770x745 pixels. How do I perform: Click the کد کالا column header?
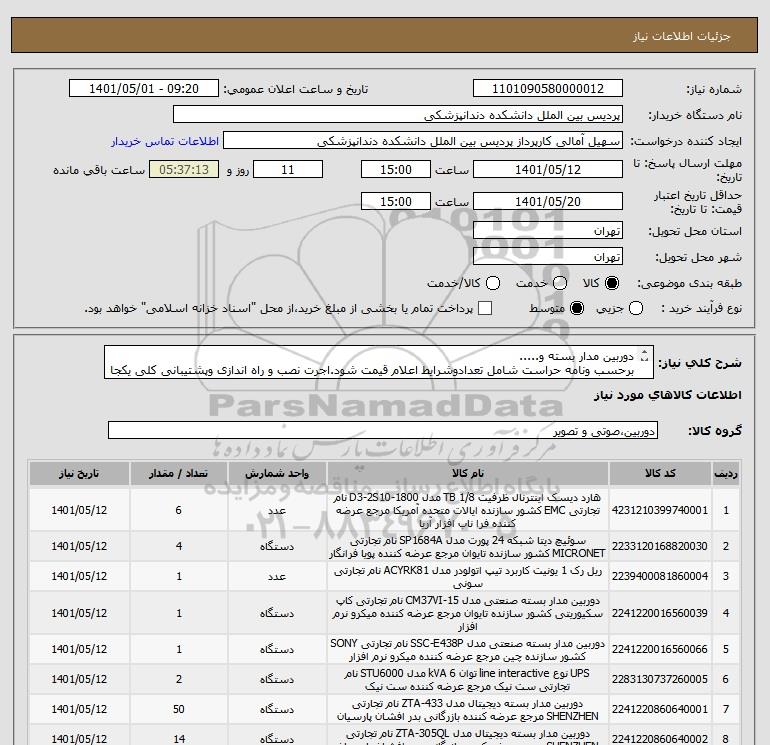click(x=660, y=473)
